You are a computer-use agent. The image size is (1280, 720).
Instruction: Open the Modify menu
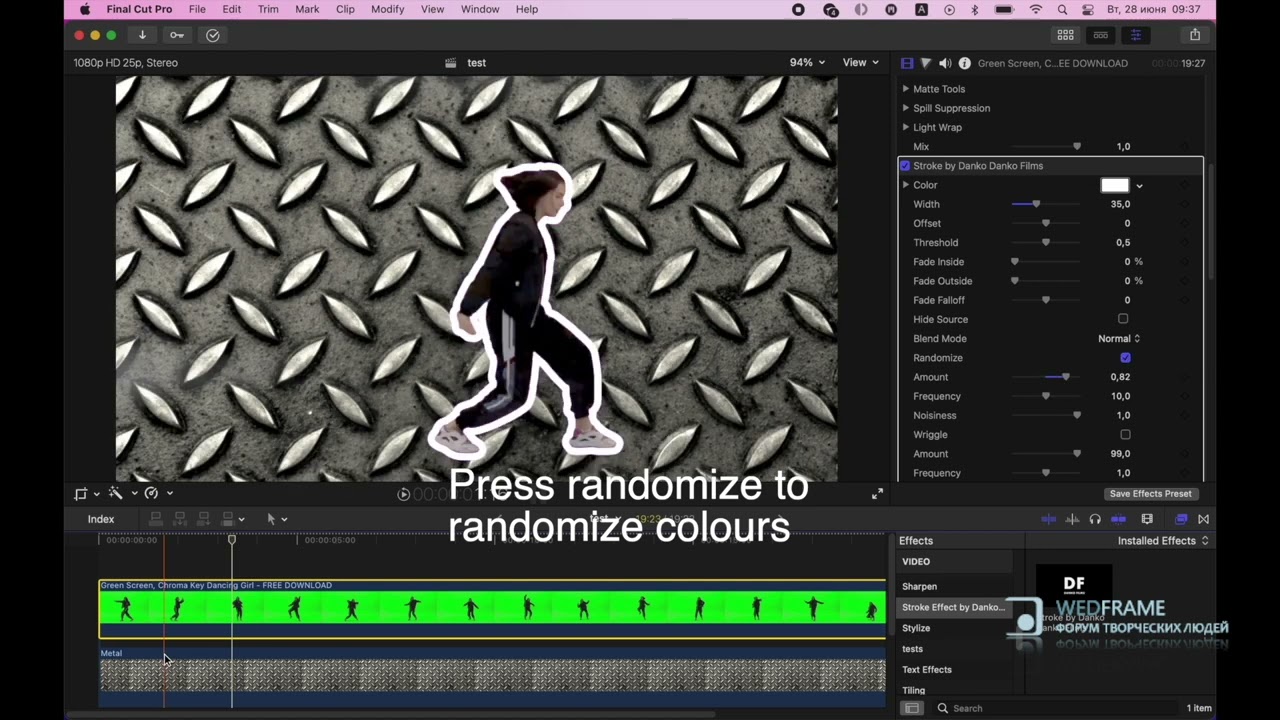(387, 9)
